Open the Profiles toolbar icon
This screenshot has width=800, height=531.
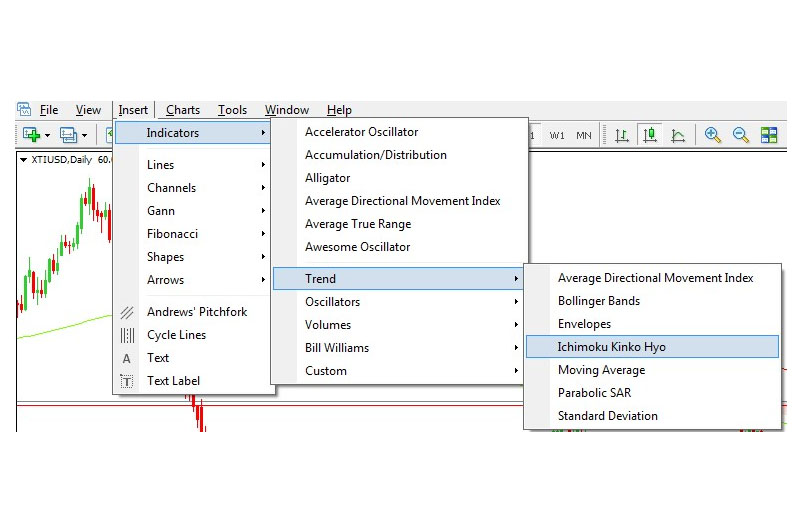(68, 135)
